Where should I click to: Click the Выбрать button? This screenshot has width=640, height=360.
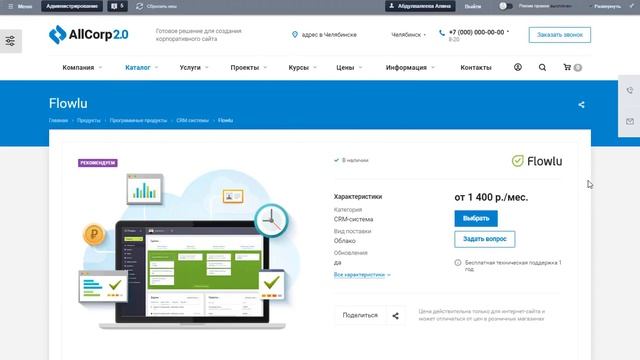[x=476, y=218]
